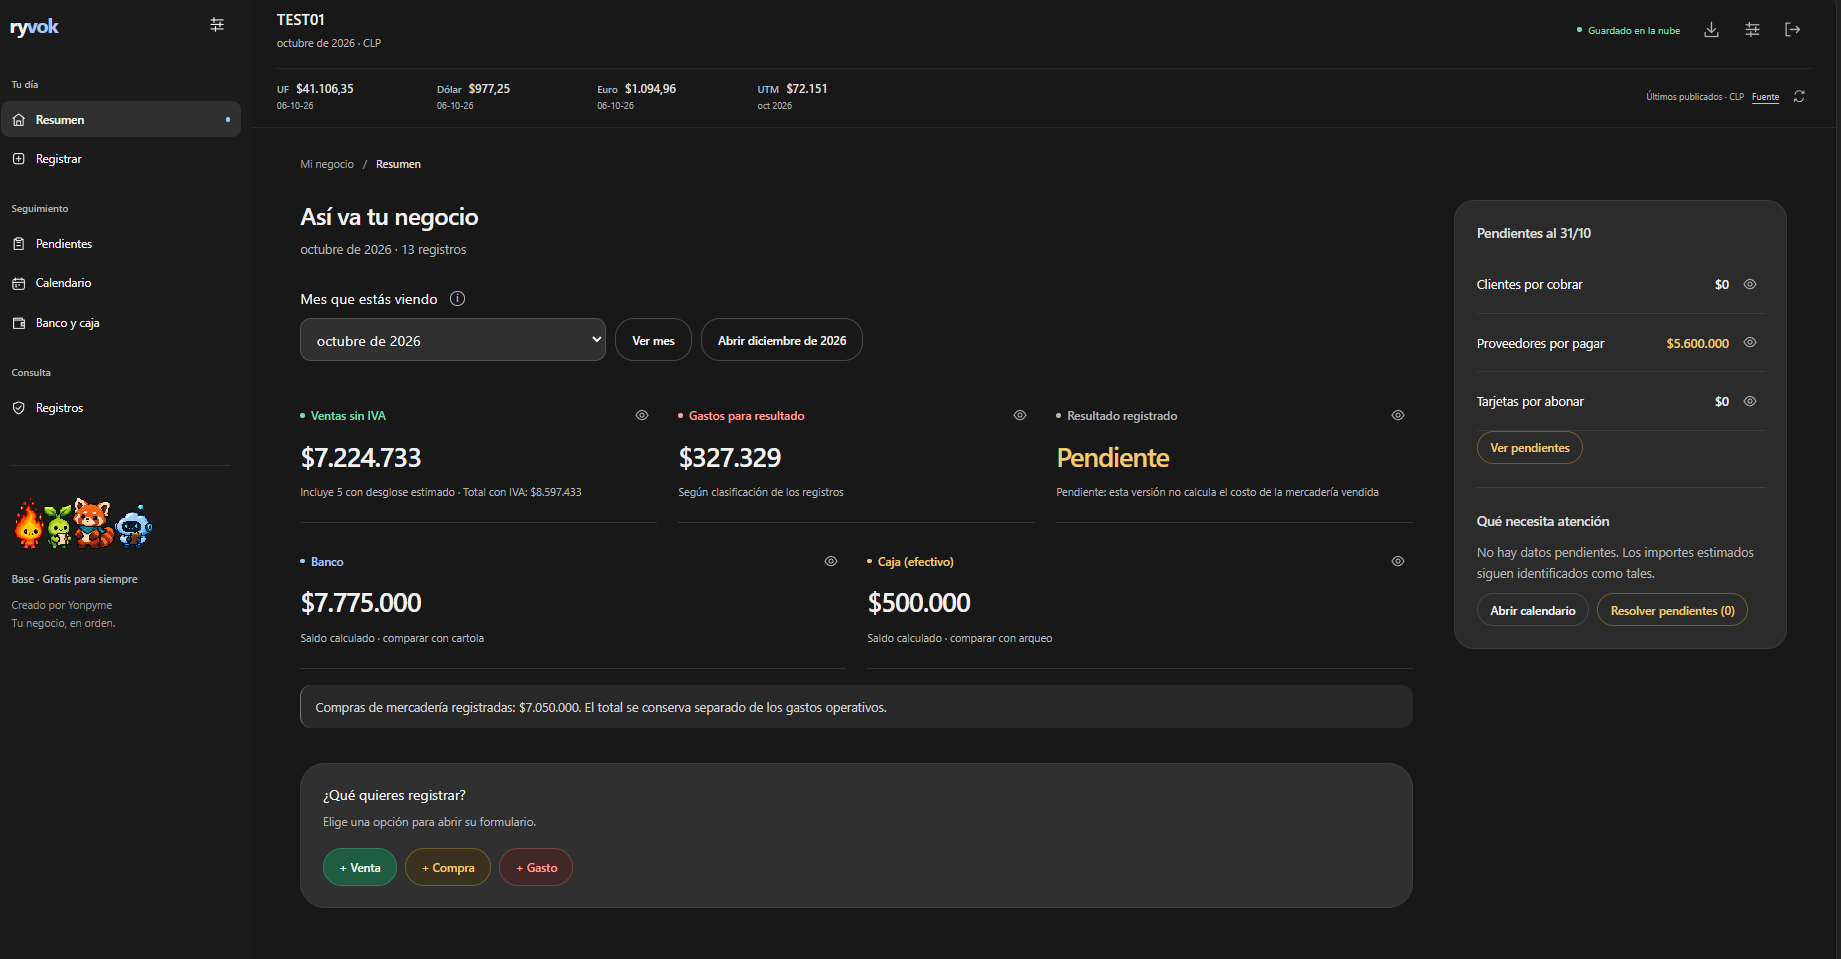Click the logout icon
The height and width of the screenshot is (959, 1841).
(x=1792, y=30)
